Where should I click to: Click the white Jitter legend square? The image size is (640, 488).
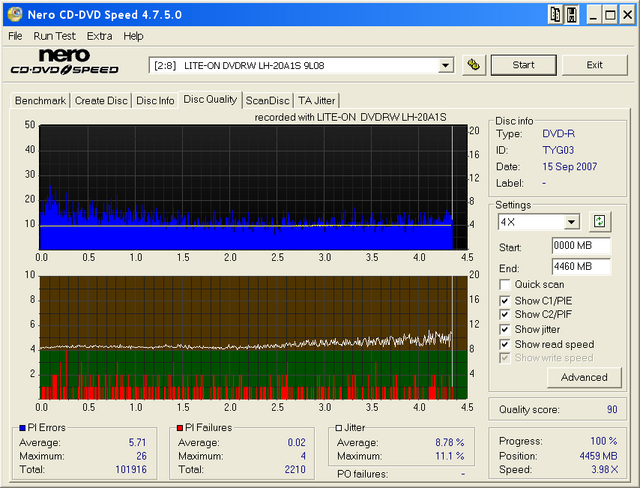tap(338, 428)
